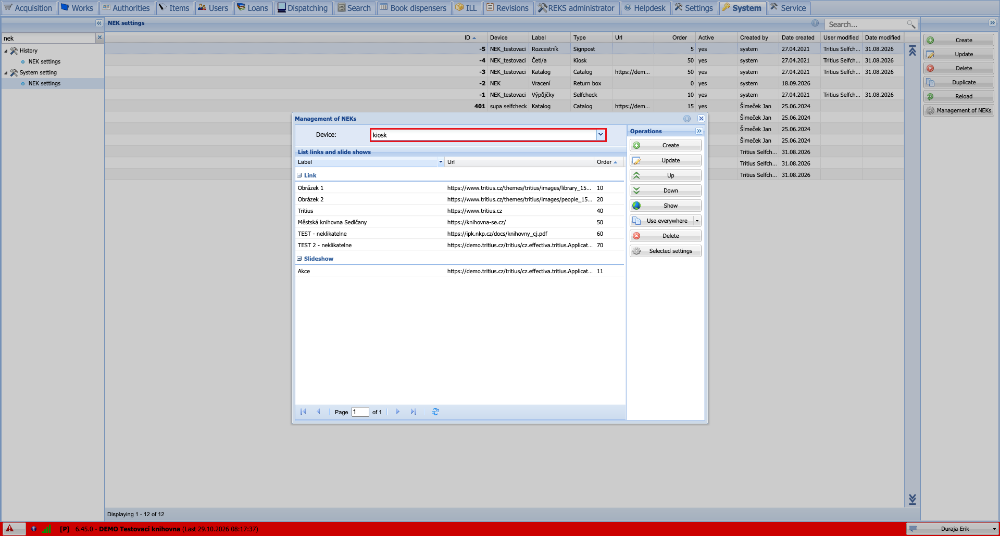Clear the nek filter in left panel
This screenshot has width=1000, height=536.
(x=99, y=38)
